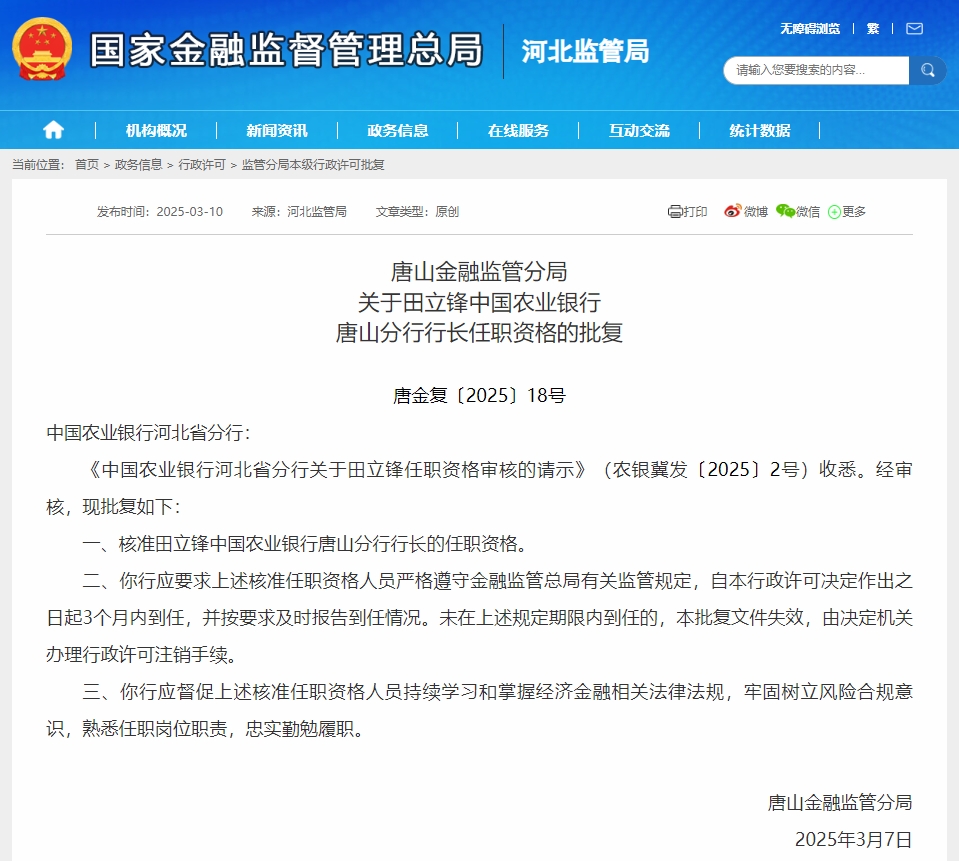Share via the Weibo icon
The width and height of the screenshot is (959, 861).
click(x=732, y=211)
